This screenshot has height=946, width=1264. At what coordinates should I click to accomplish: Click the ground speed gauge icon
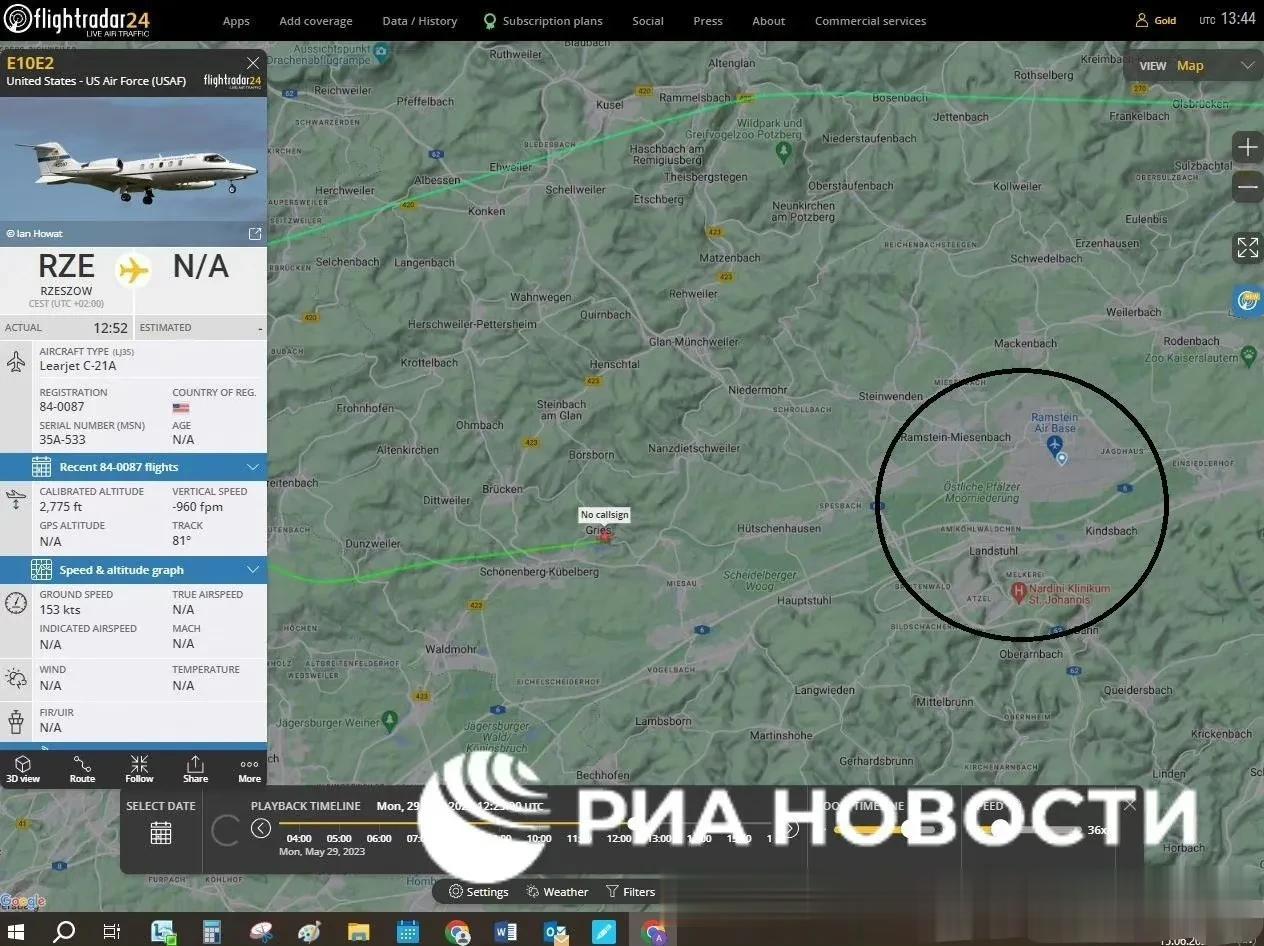(x=16, y=603)
